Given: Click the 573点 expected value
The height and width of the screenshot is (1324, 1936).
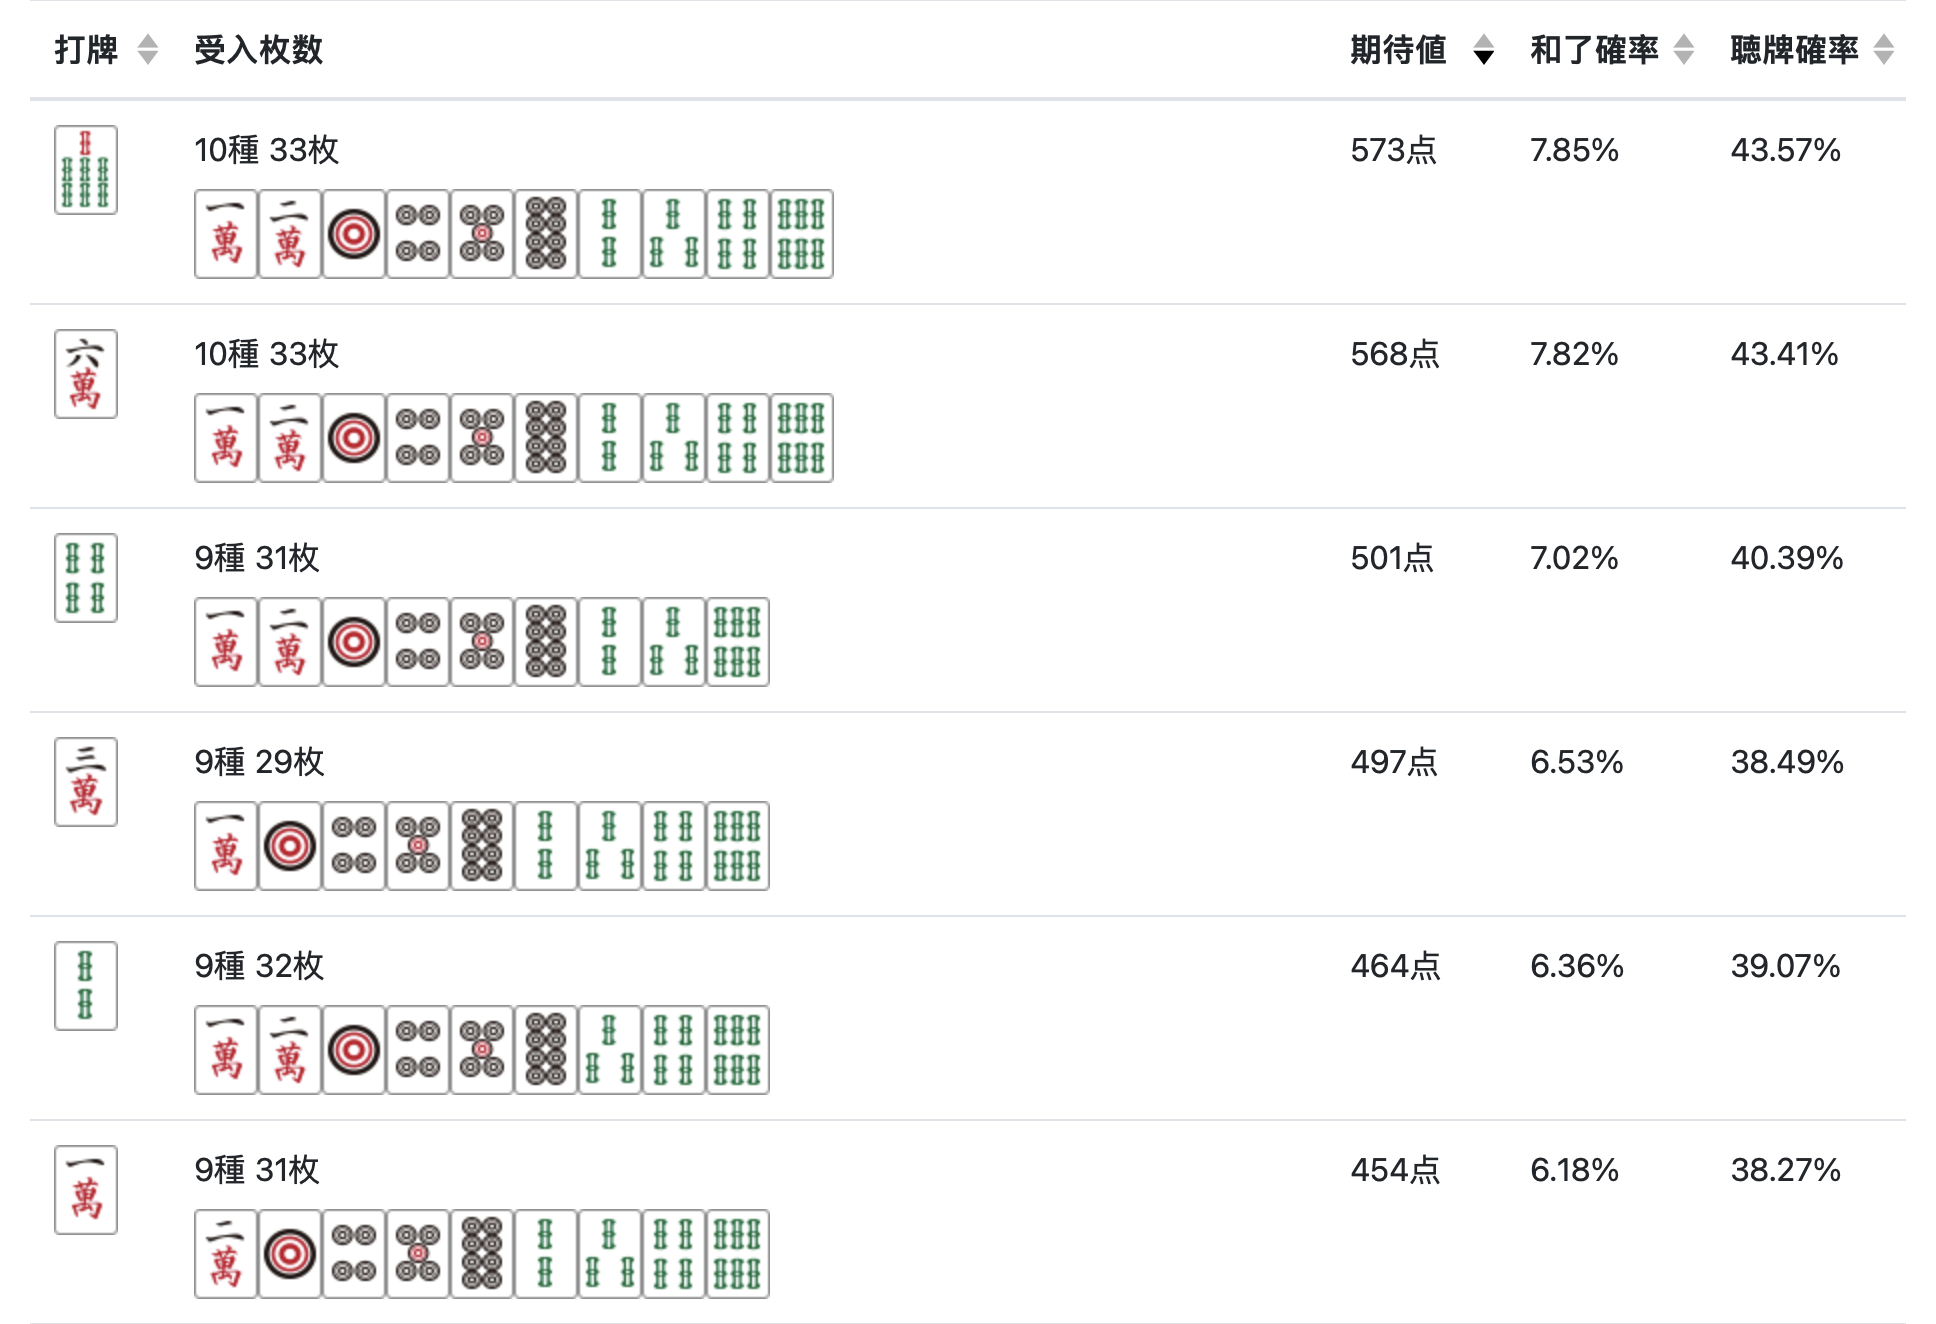Looking at the screenshot, I should [x=1394, y=150].
